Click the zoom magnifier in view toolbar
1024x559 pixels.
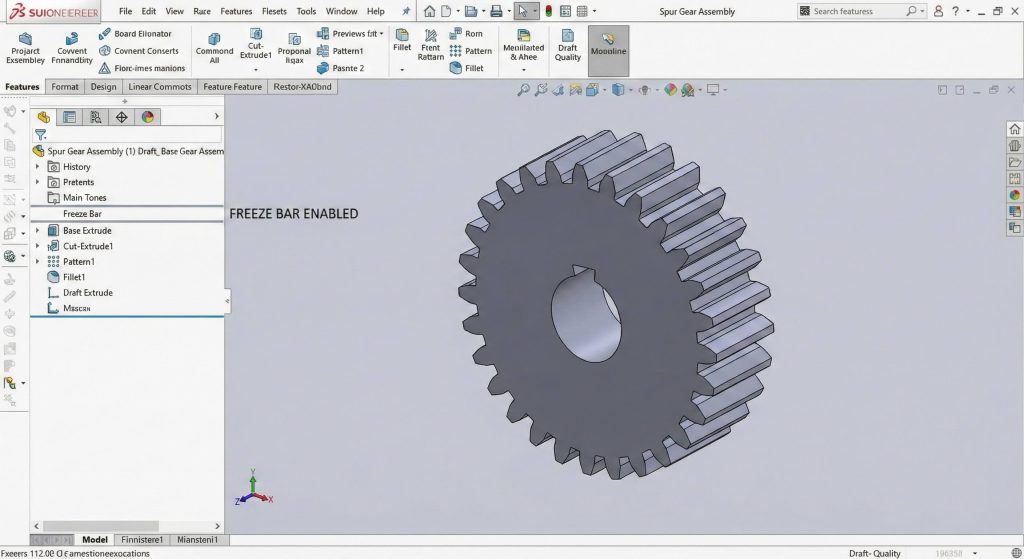[523, 90]
